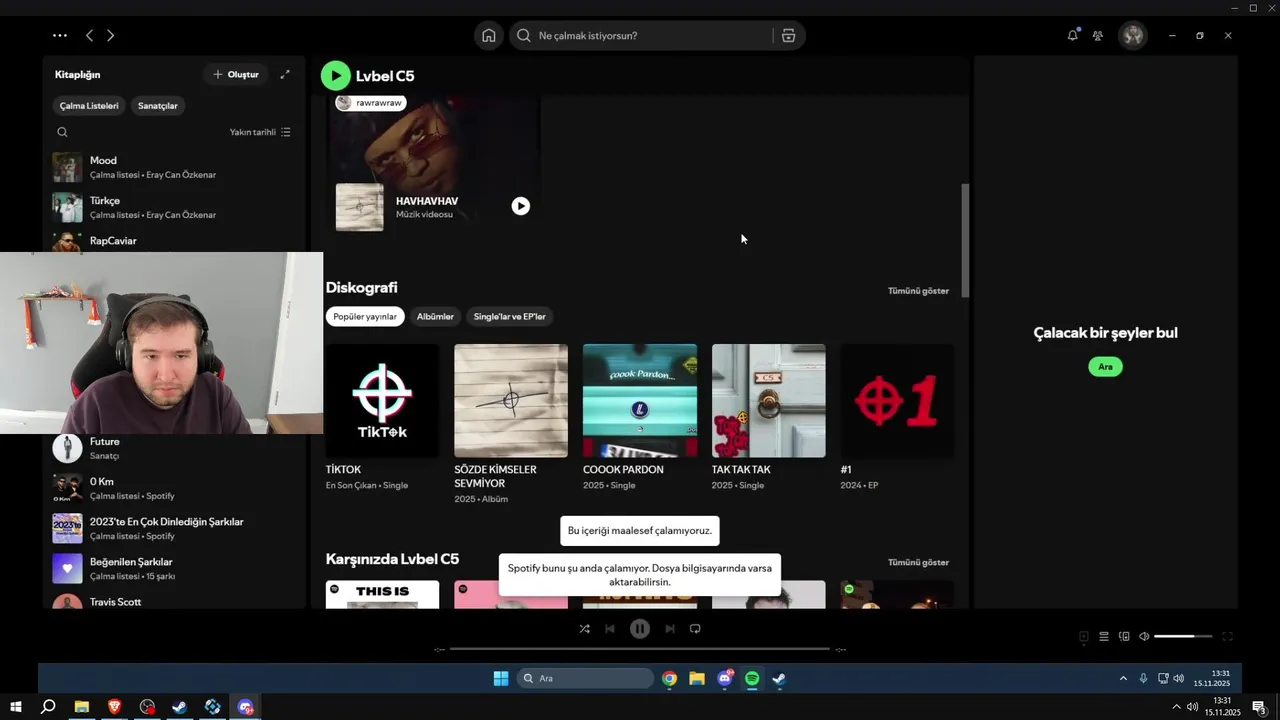Open the notification center at the bottom-right corner
Viewport: 1280px width, 720px height.
pos(1259,707)
